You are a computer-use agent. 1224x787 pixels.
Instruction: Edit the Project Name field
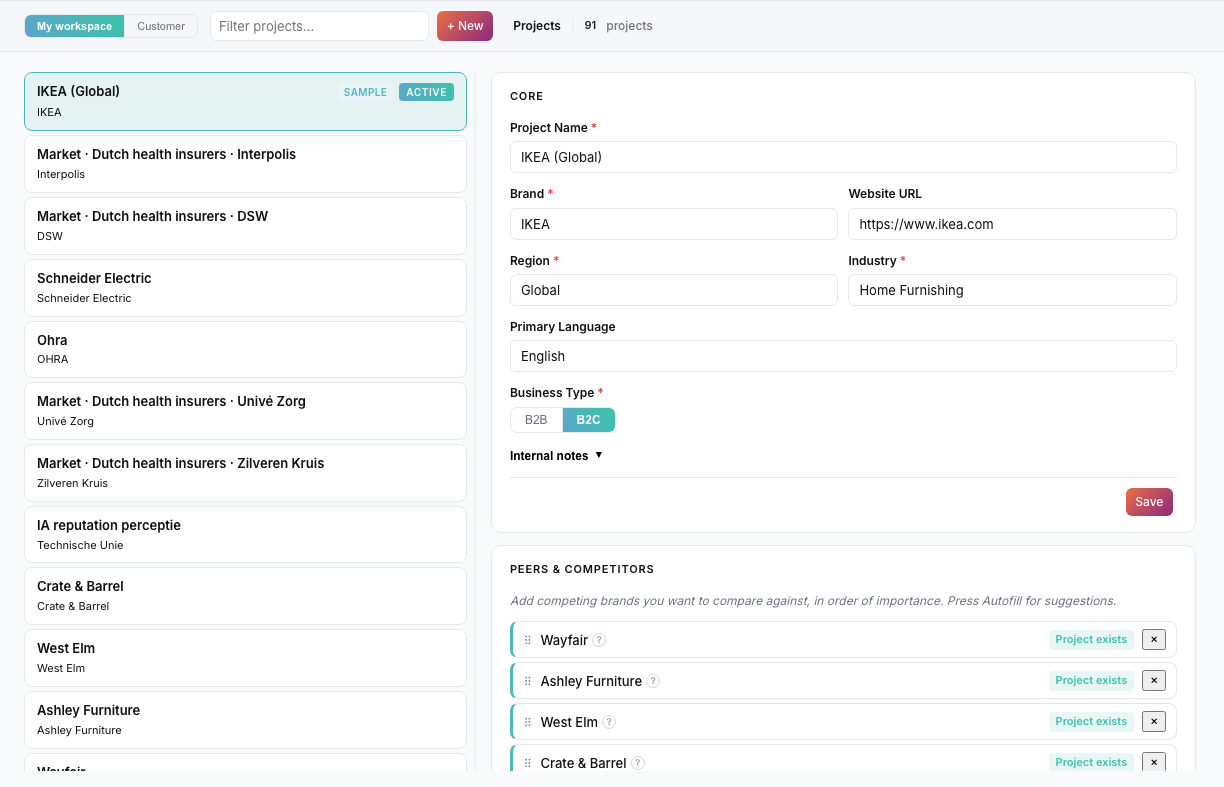coord(843,157)
